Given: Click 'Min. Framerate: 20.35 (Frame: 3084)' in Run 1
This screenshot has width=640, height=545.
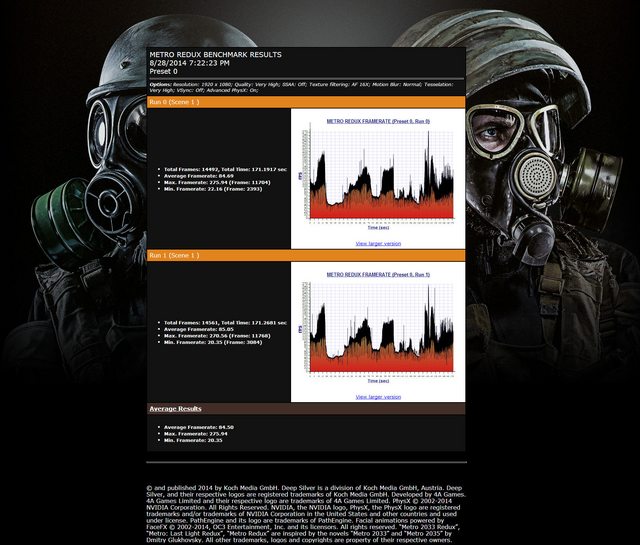Looking at the screenshot, I should pyautogui.click(x=213, y=342).
